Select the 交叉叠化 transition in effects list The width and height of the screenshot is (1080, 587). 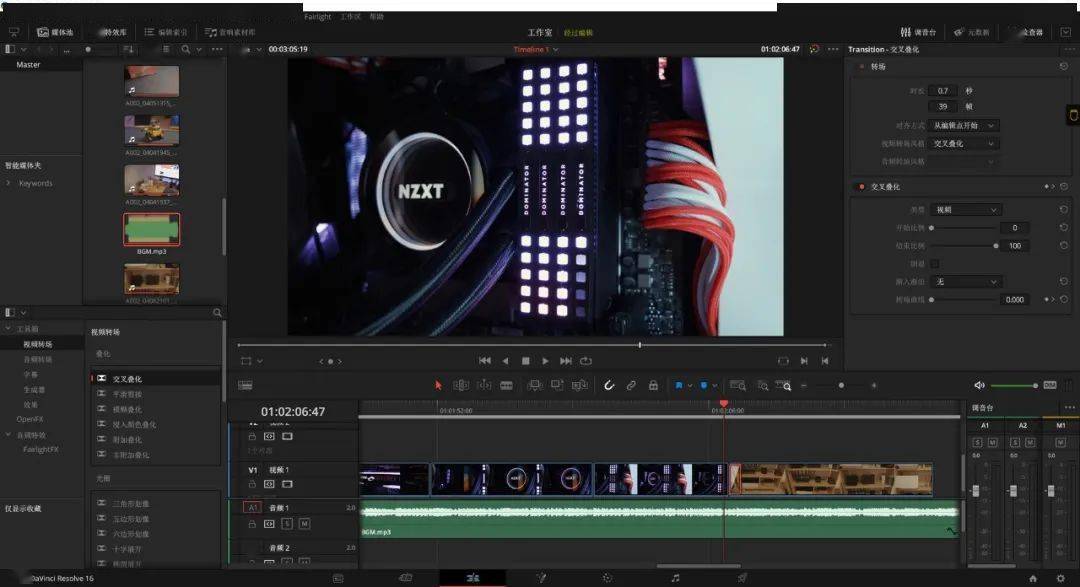[155, 379]
